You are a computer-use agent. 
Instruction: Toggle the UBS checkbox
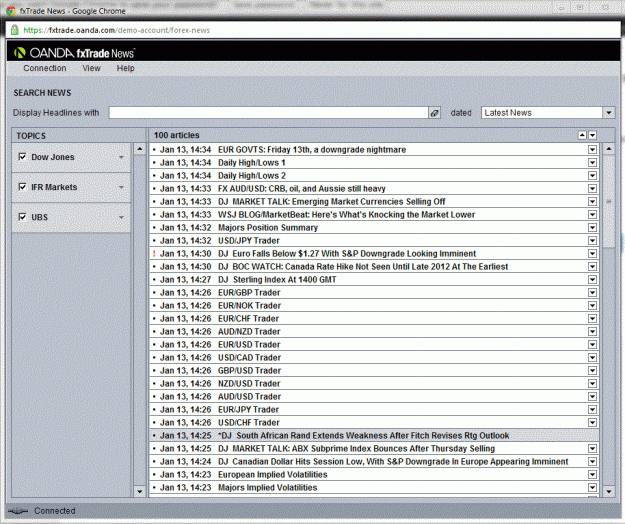click(x=22, y=217)
